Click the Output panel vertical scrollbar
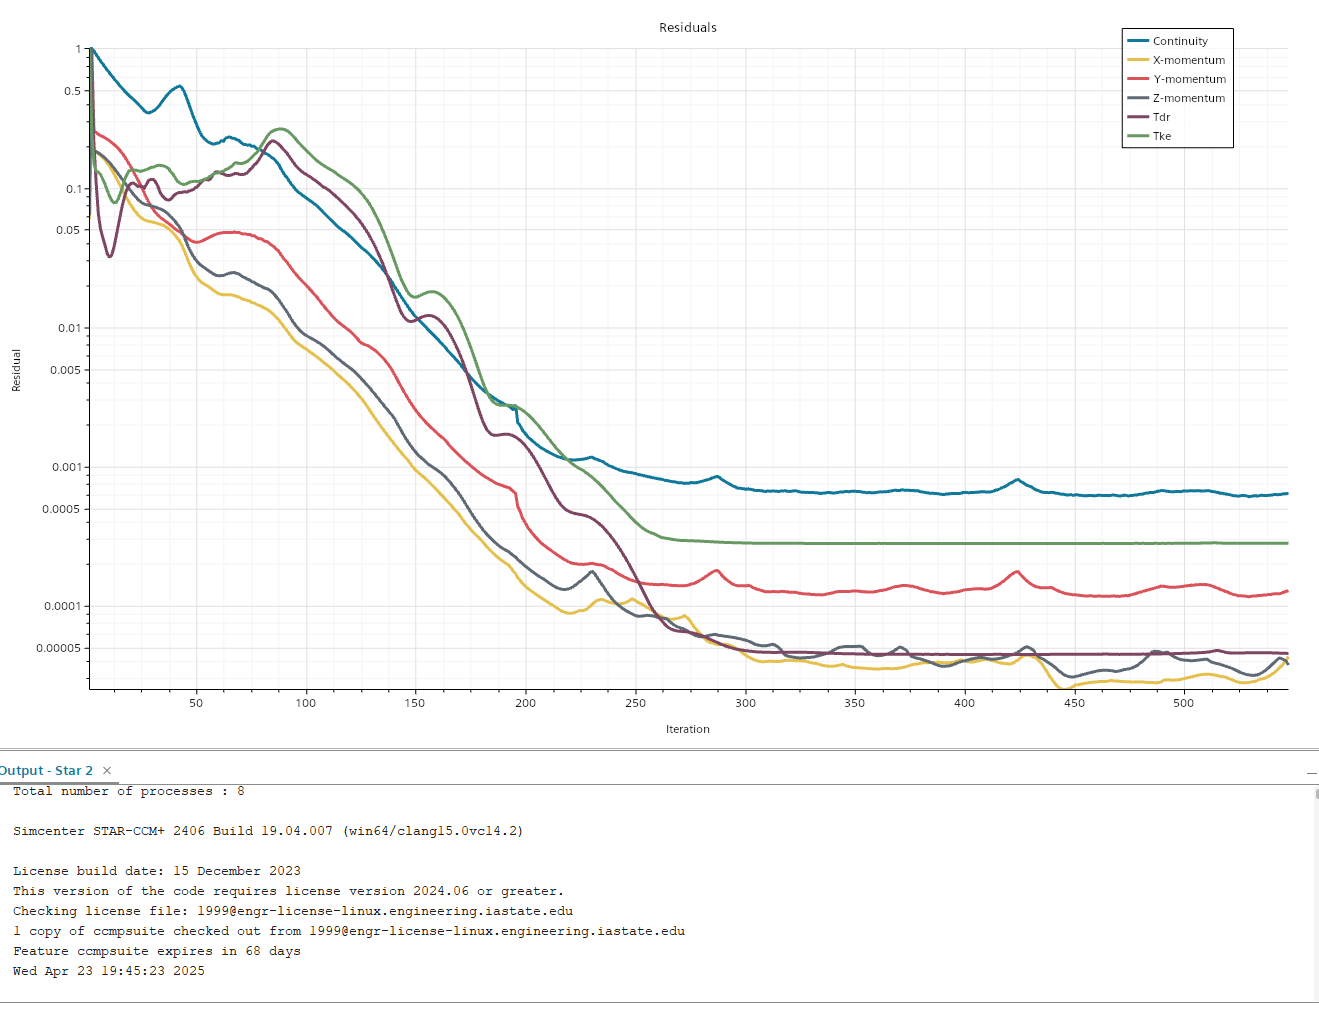The image size is (1319, 1020). pos(1315,890)
